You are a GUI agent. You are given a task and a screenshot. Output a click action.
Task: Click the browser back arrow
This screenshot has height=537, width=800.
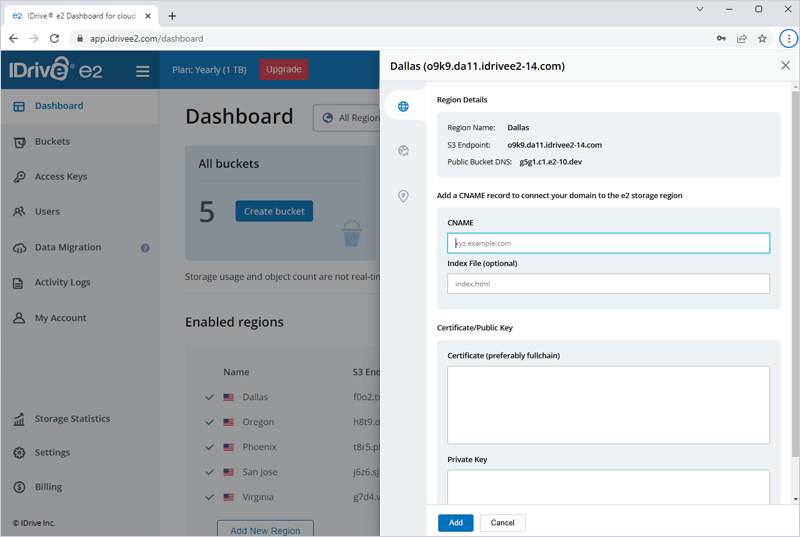[x=14, y=39]
